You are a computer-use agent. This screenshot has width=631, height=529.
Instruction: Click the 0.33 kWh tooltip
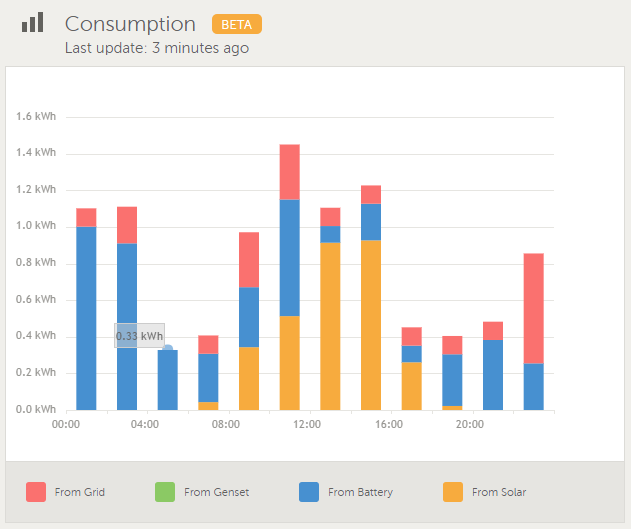(139, 336)
